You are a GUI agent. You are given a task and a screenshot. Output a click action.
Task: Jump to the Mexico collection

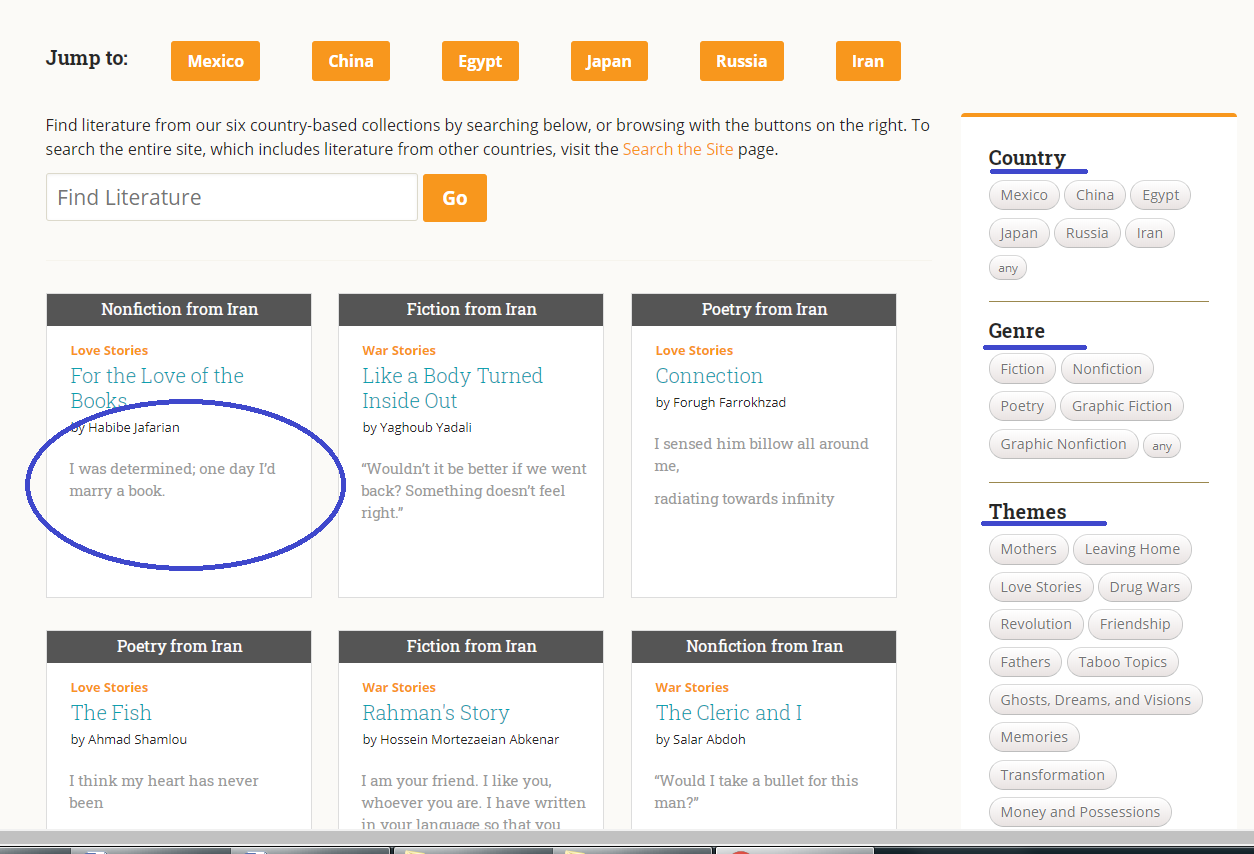pos(215,61)
